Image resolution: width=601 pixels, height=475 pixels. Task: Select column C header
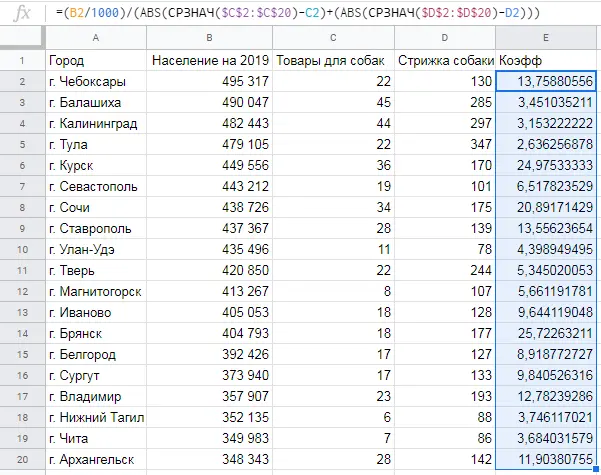(x=333, y=40)
